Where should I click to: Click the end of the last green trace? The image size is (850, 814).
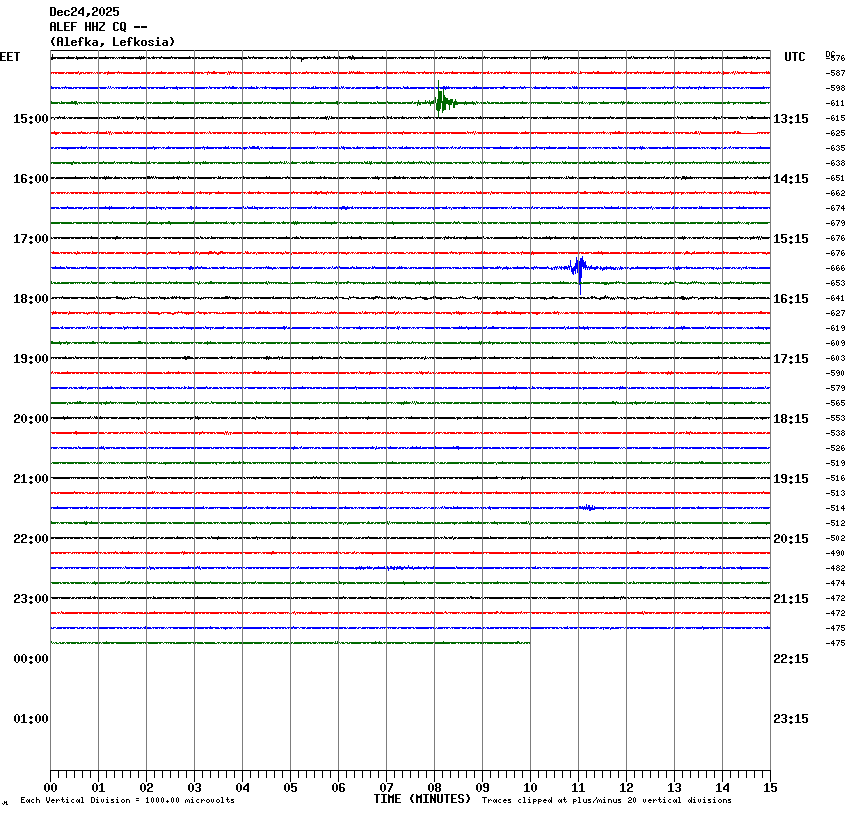click(x=529, y=643)
